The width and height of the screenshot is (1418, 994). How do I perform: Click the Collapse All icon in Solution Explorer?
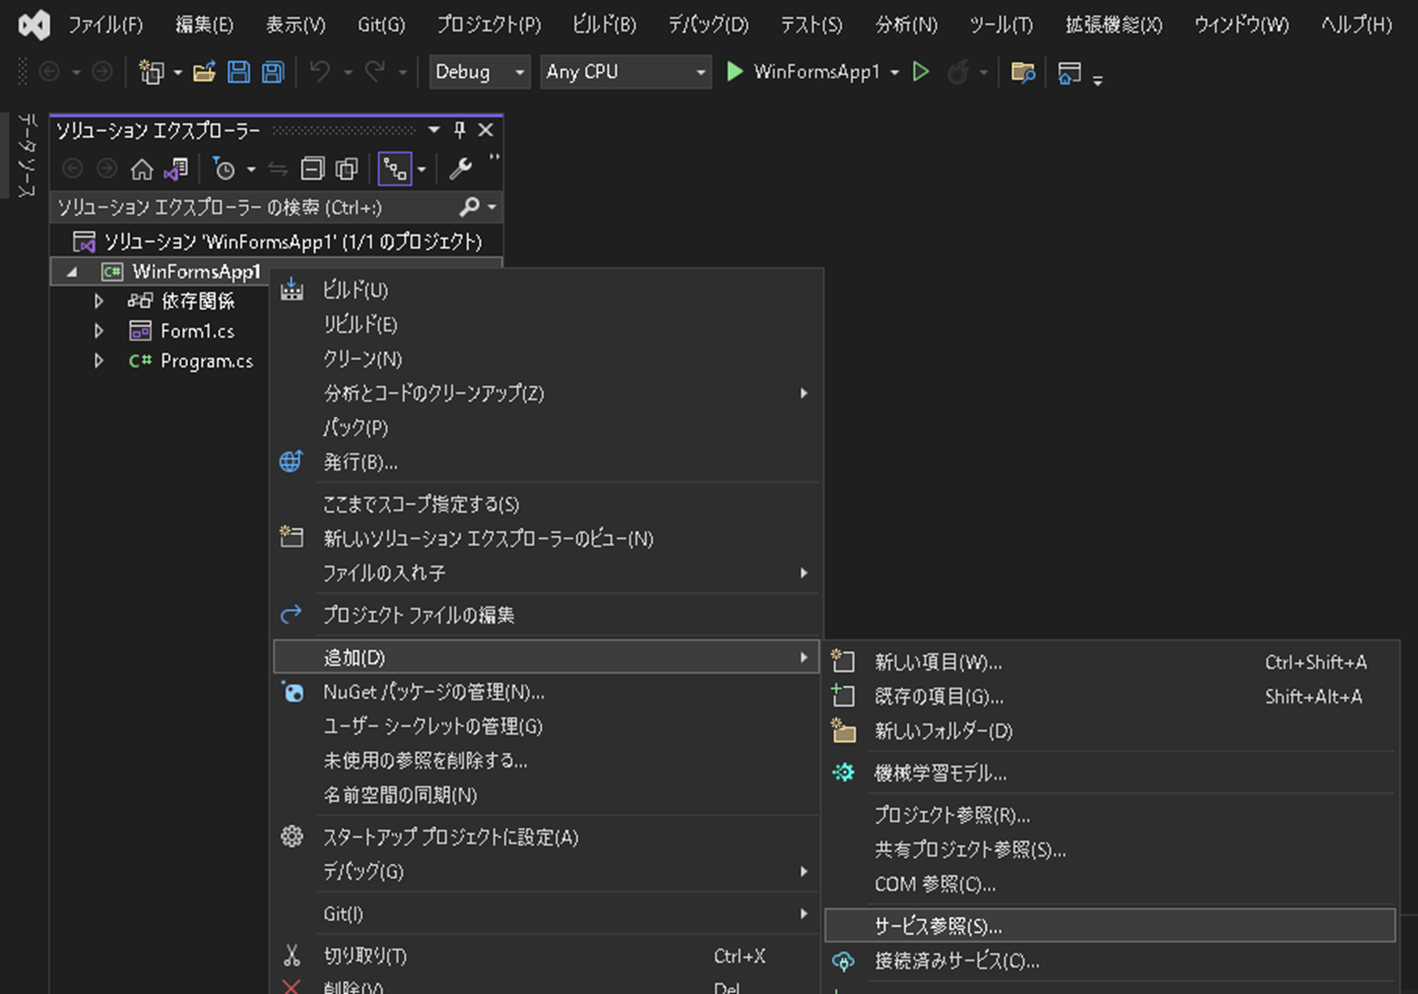click(313, 168)
